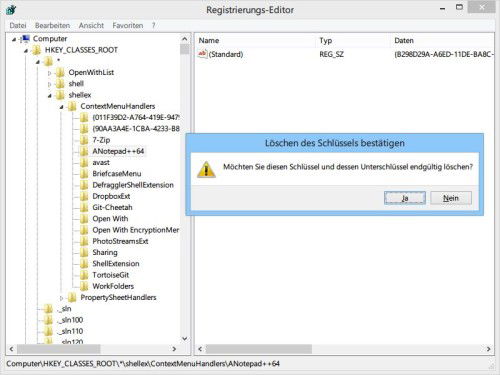Click the WorkFolders folder icon

[x=84, y=286]
